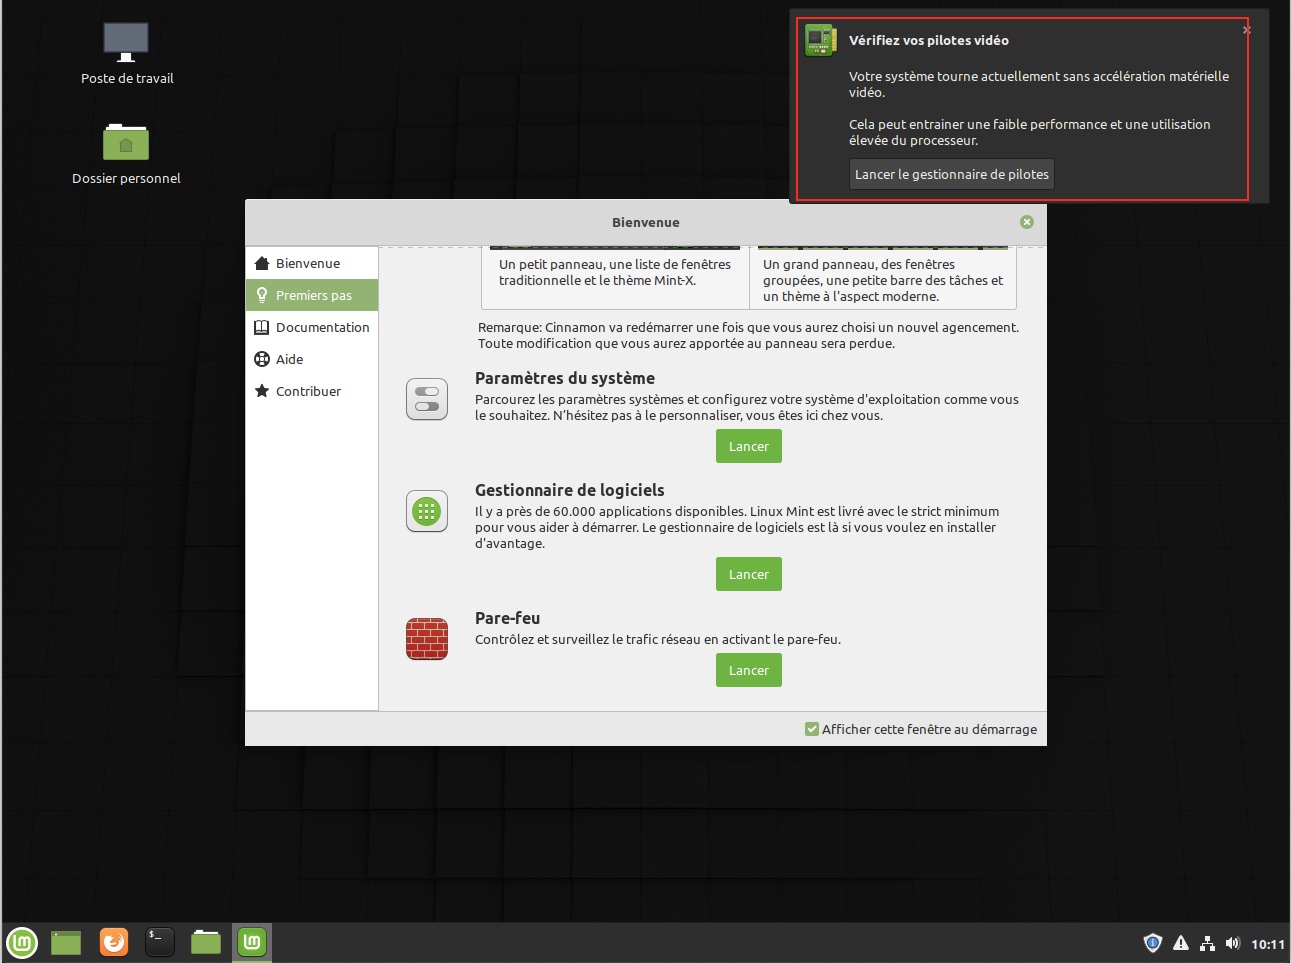Open the sound volume tray icon
This screenshot has height=963, width=1291.
point(1232,943)
